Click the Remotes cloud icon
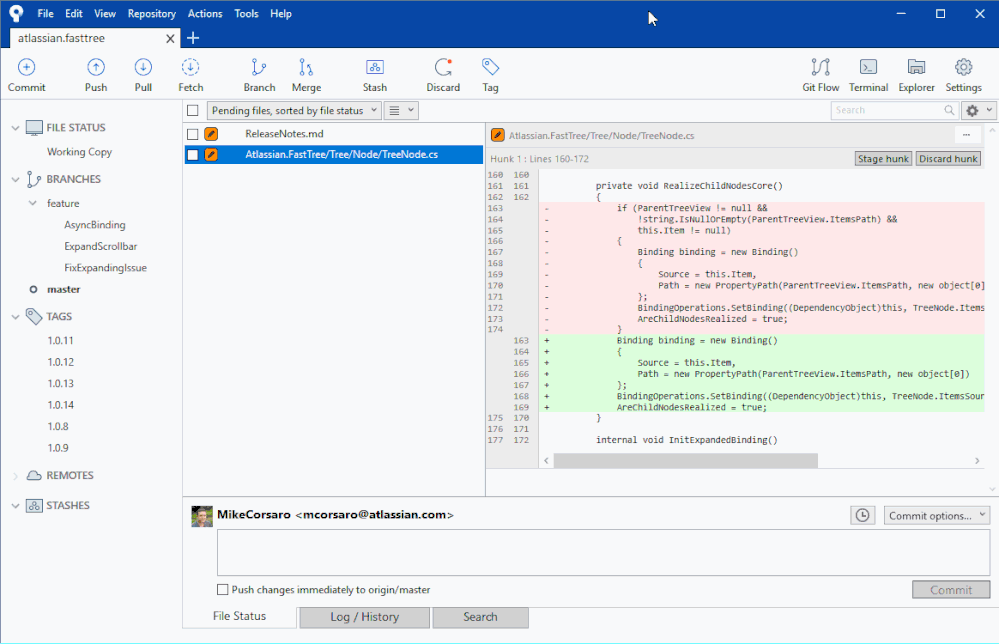 tap(34, 476)
